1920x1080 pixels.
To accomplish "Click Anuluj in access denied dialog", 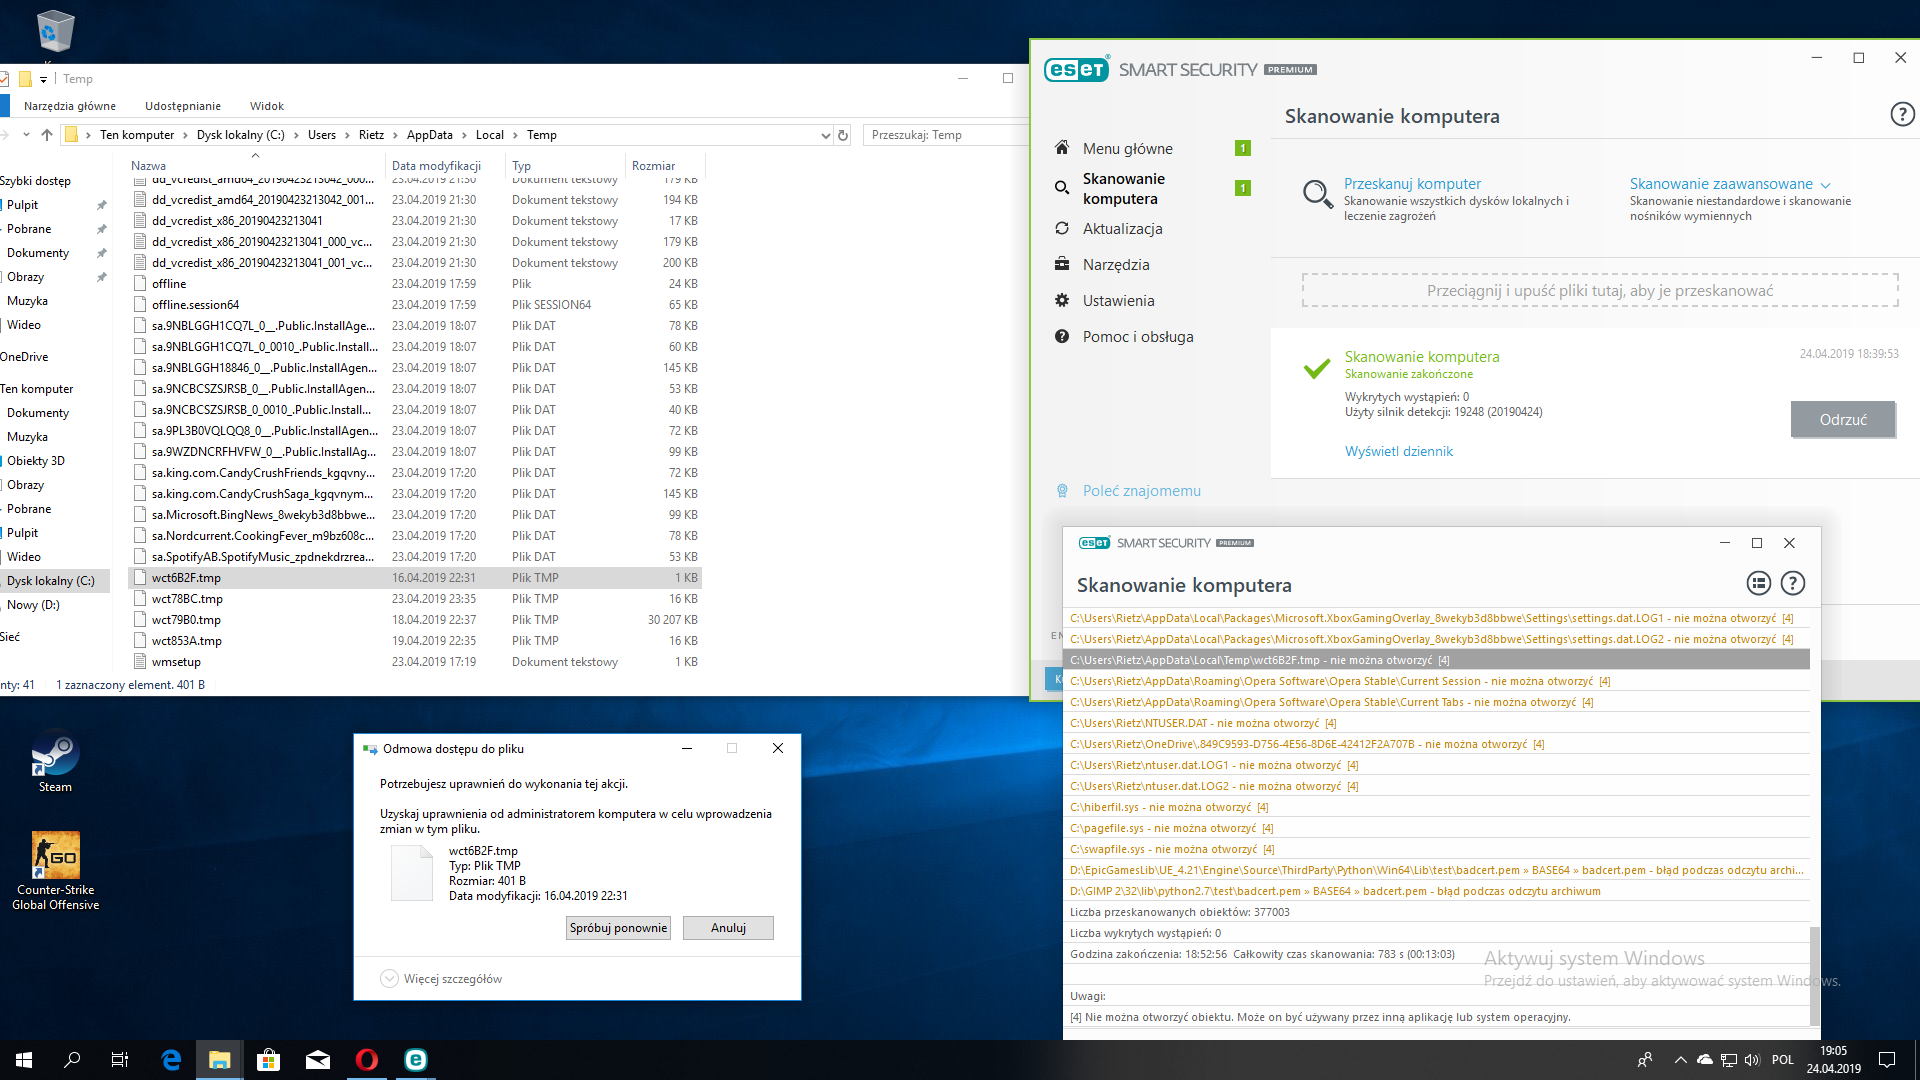I will coord(728,927).
